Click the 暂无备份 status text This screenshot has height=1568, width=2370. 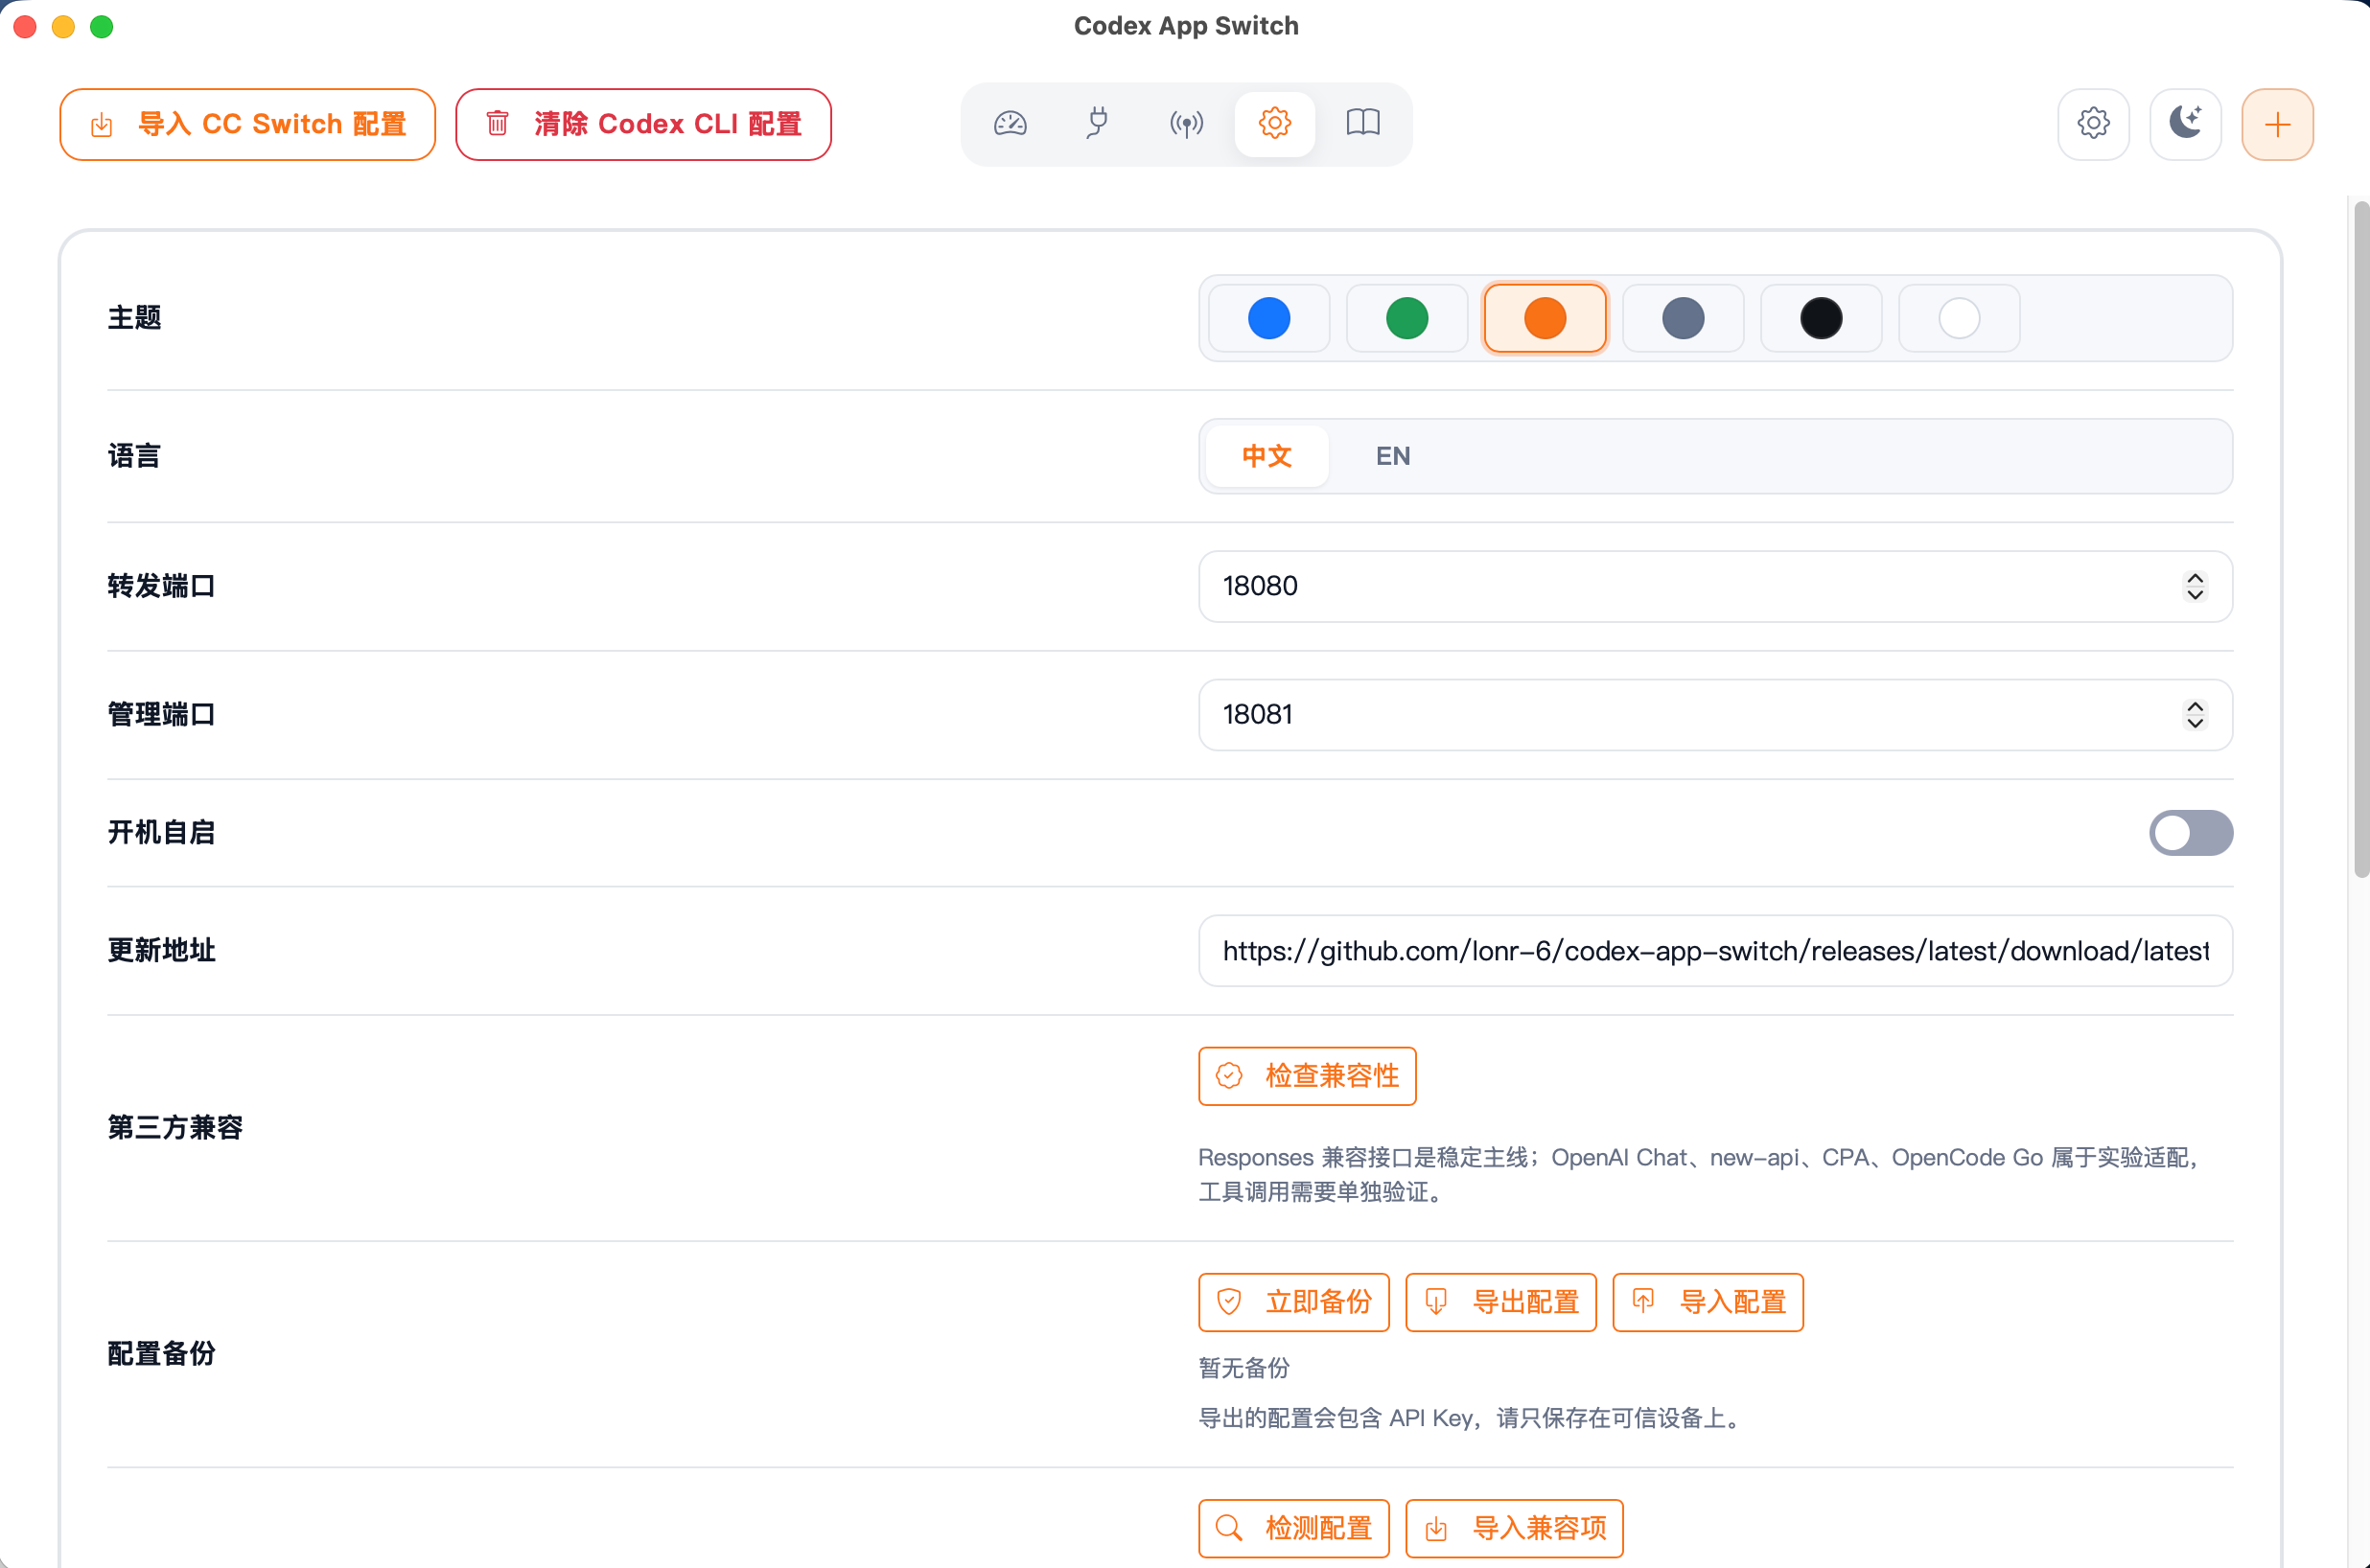[x=1244, y=1368]
